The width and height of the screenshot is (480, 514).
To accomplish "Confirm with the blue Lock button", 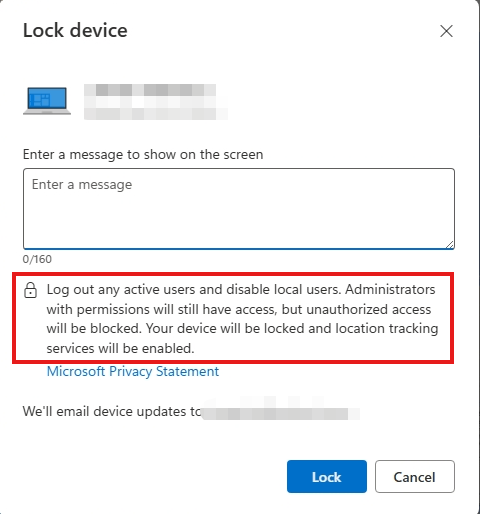I will click(x=327, y=476).
